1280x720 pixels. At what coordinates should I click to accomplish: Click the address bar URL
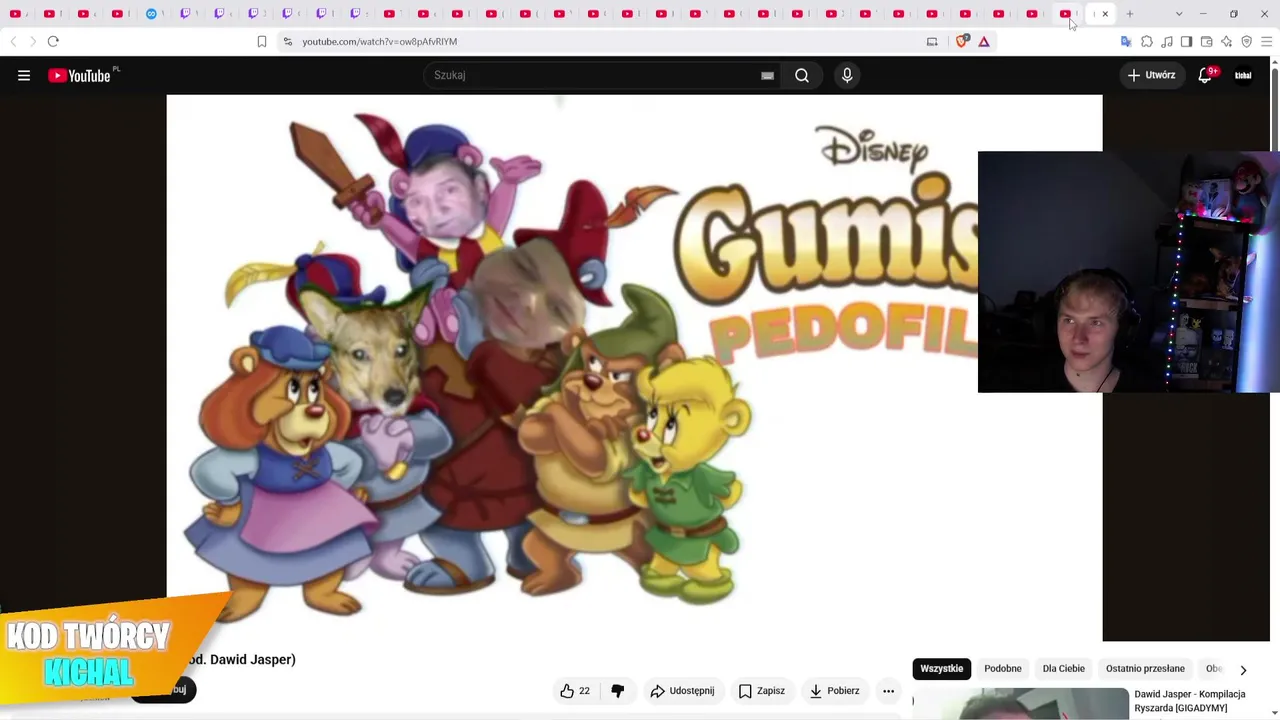[380, 41]
